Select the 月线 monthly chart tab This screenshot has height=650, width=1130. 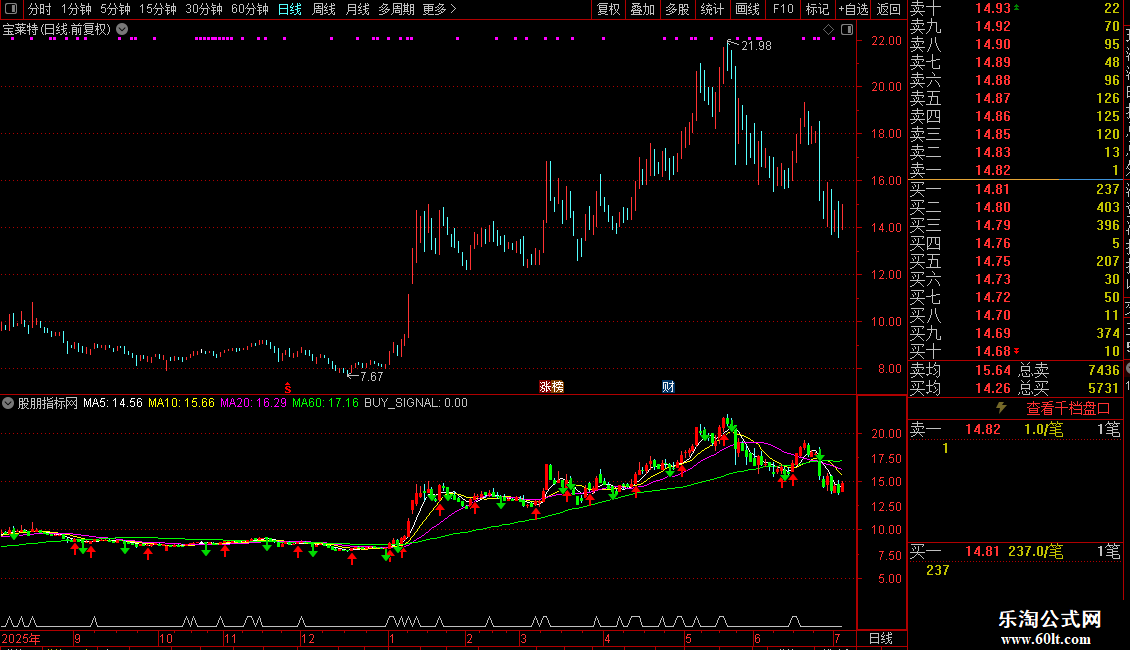click(x=357, y=9)
